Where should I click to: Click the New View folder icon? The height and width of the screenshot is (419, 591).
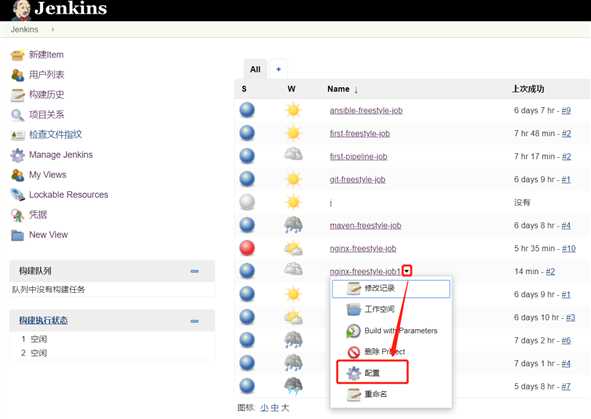click(17, 235)
